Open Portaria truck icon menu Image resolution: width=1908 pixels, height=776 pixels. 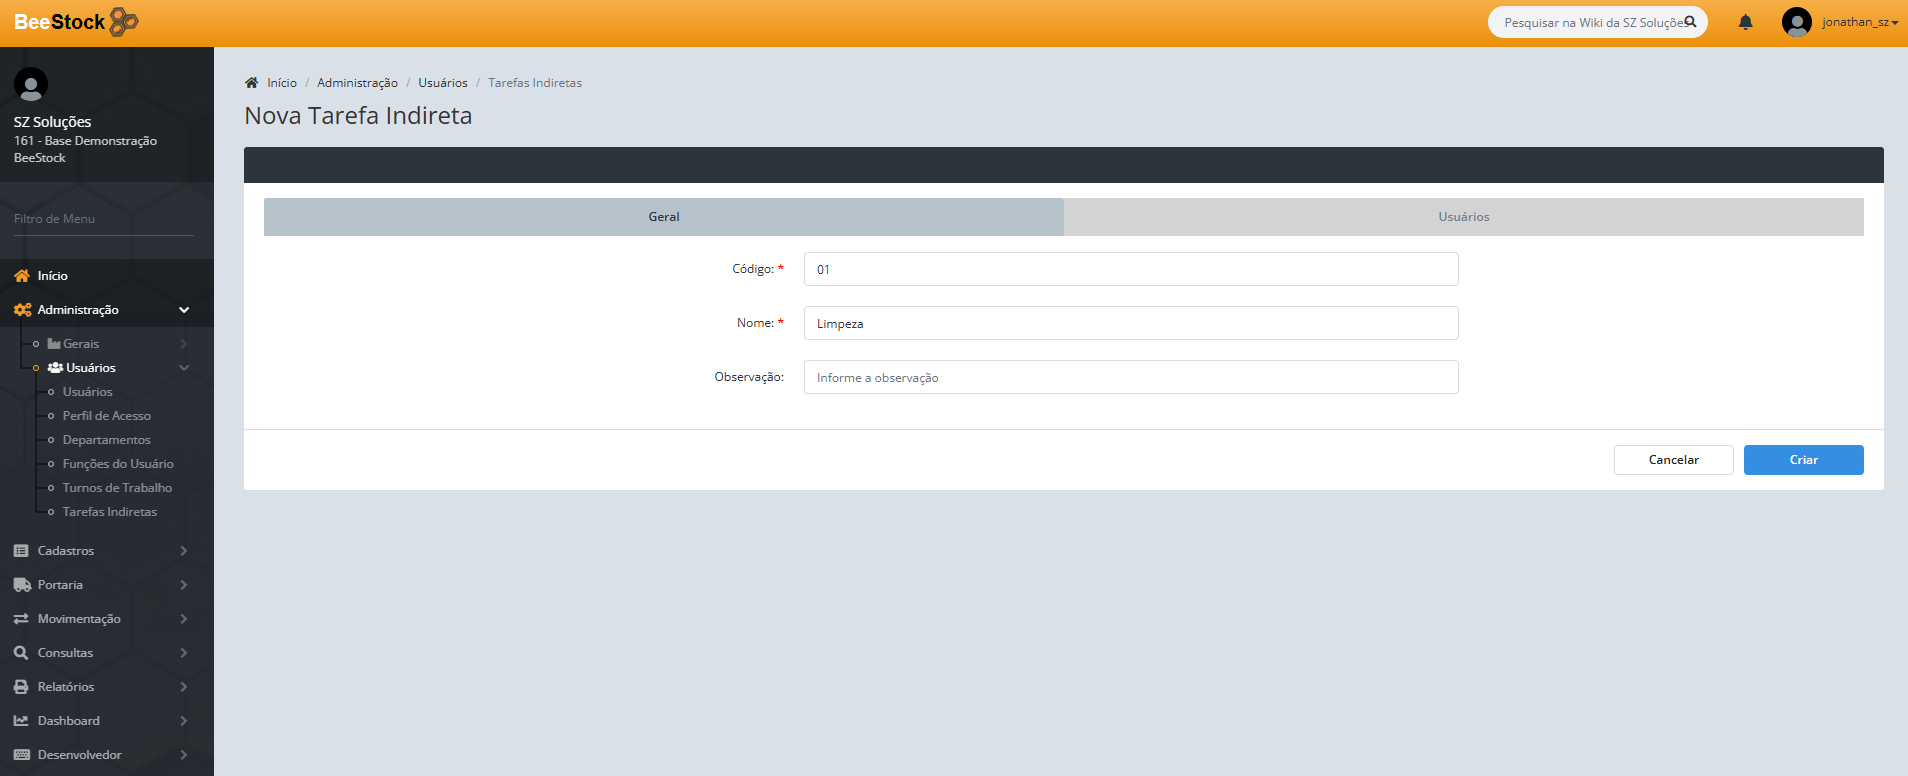pyautogui.click(x=21, y=585)
